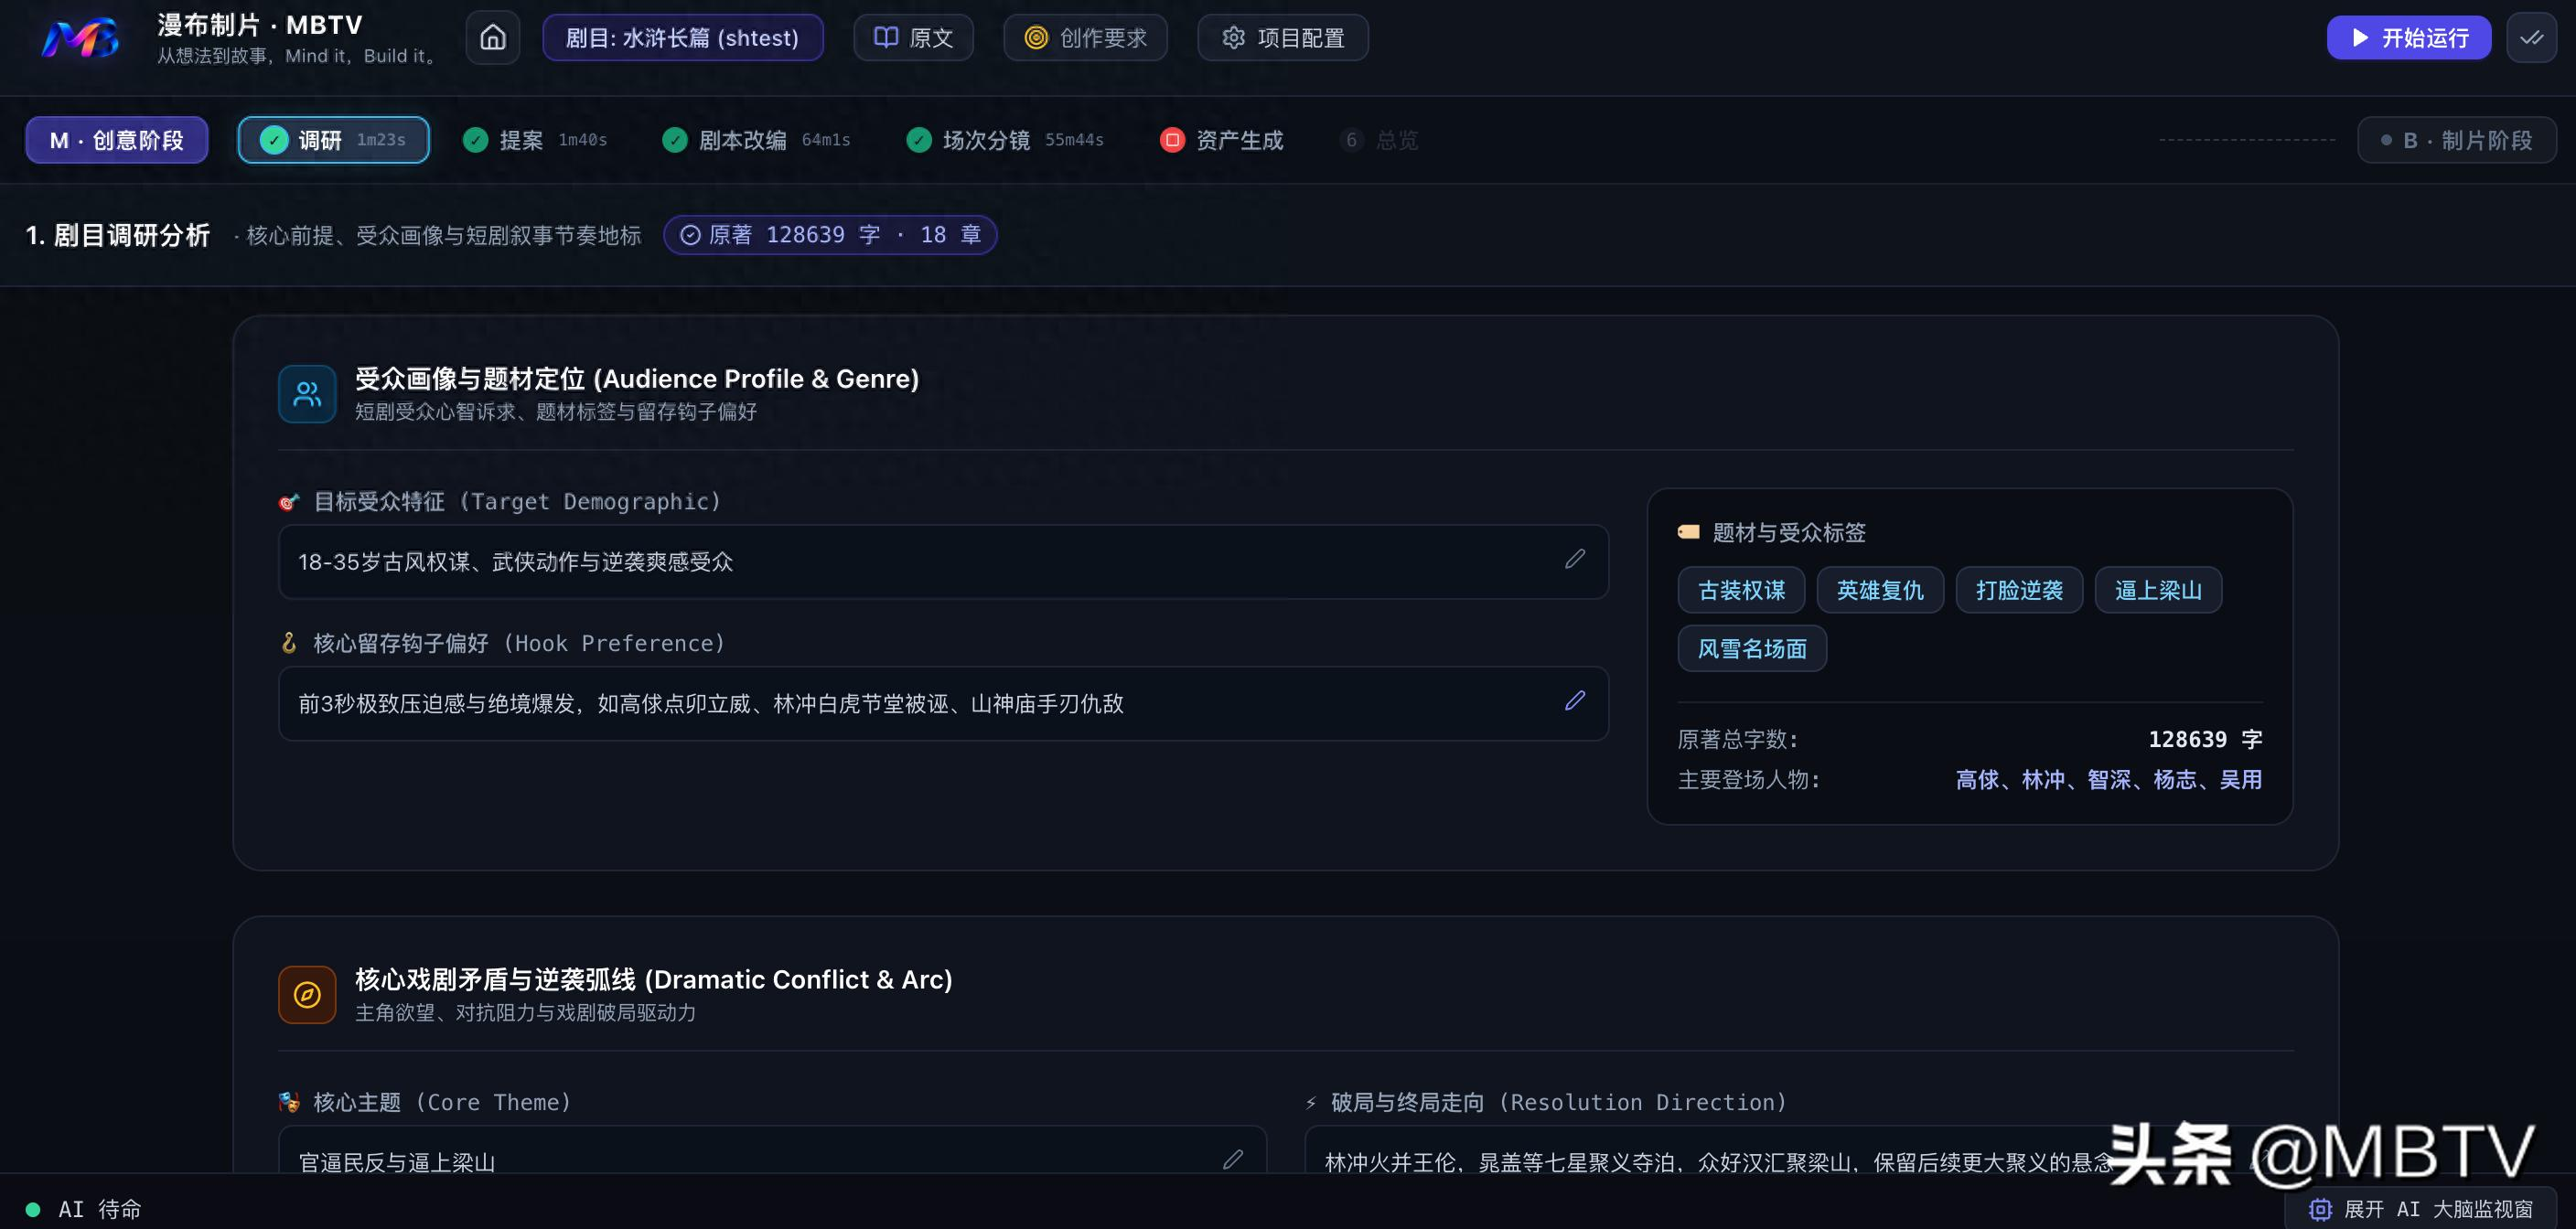Select the 古装权谋 genre tag
Image resolution: width=2576 pixels, height=1229 pixels.
pos(1741,590)
